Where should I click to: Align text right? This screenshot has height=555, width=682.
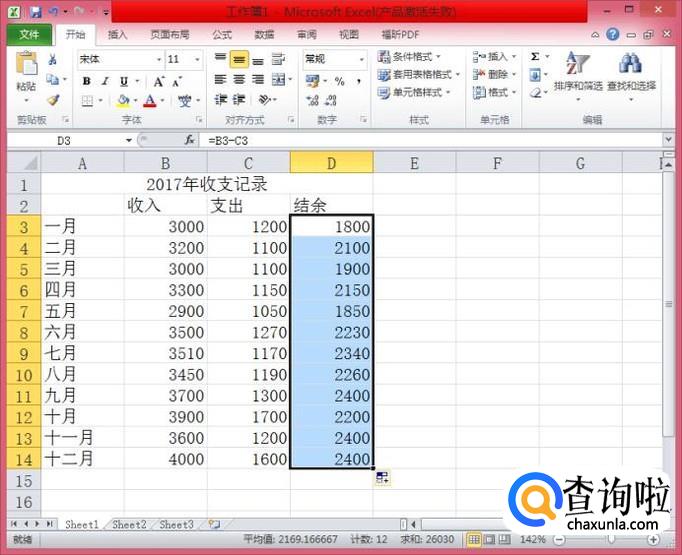258,80
